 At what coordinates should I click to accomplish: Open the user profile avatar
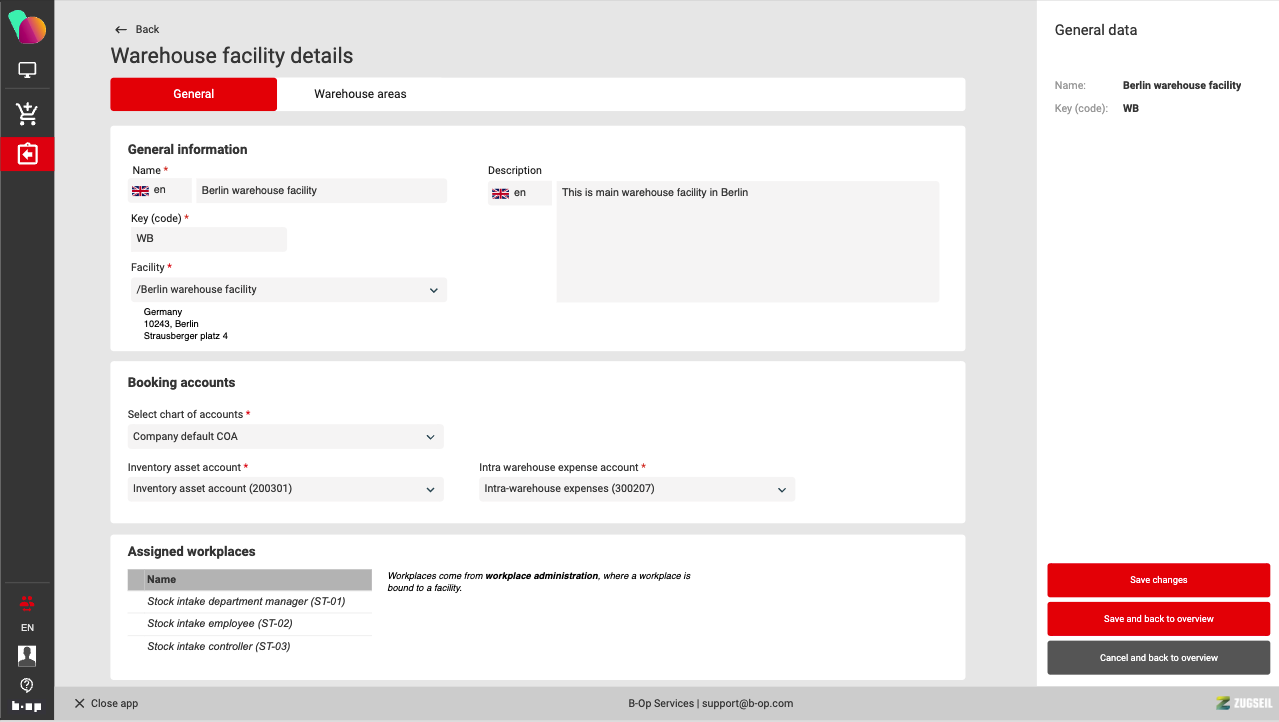(27, 656)
